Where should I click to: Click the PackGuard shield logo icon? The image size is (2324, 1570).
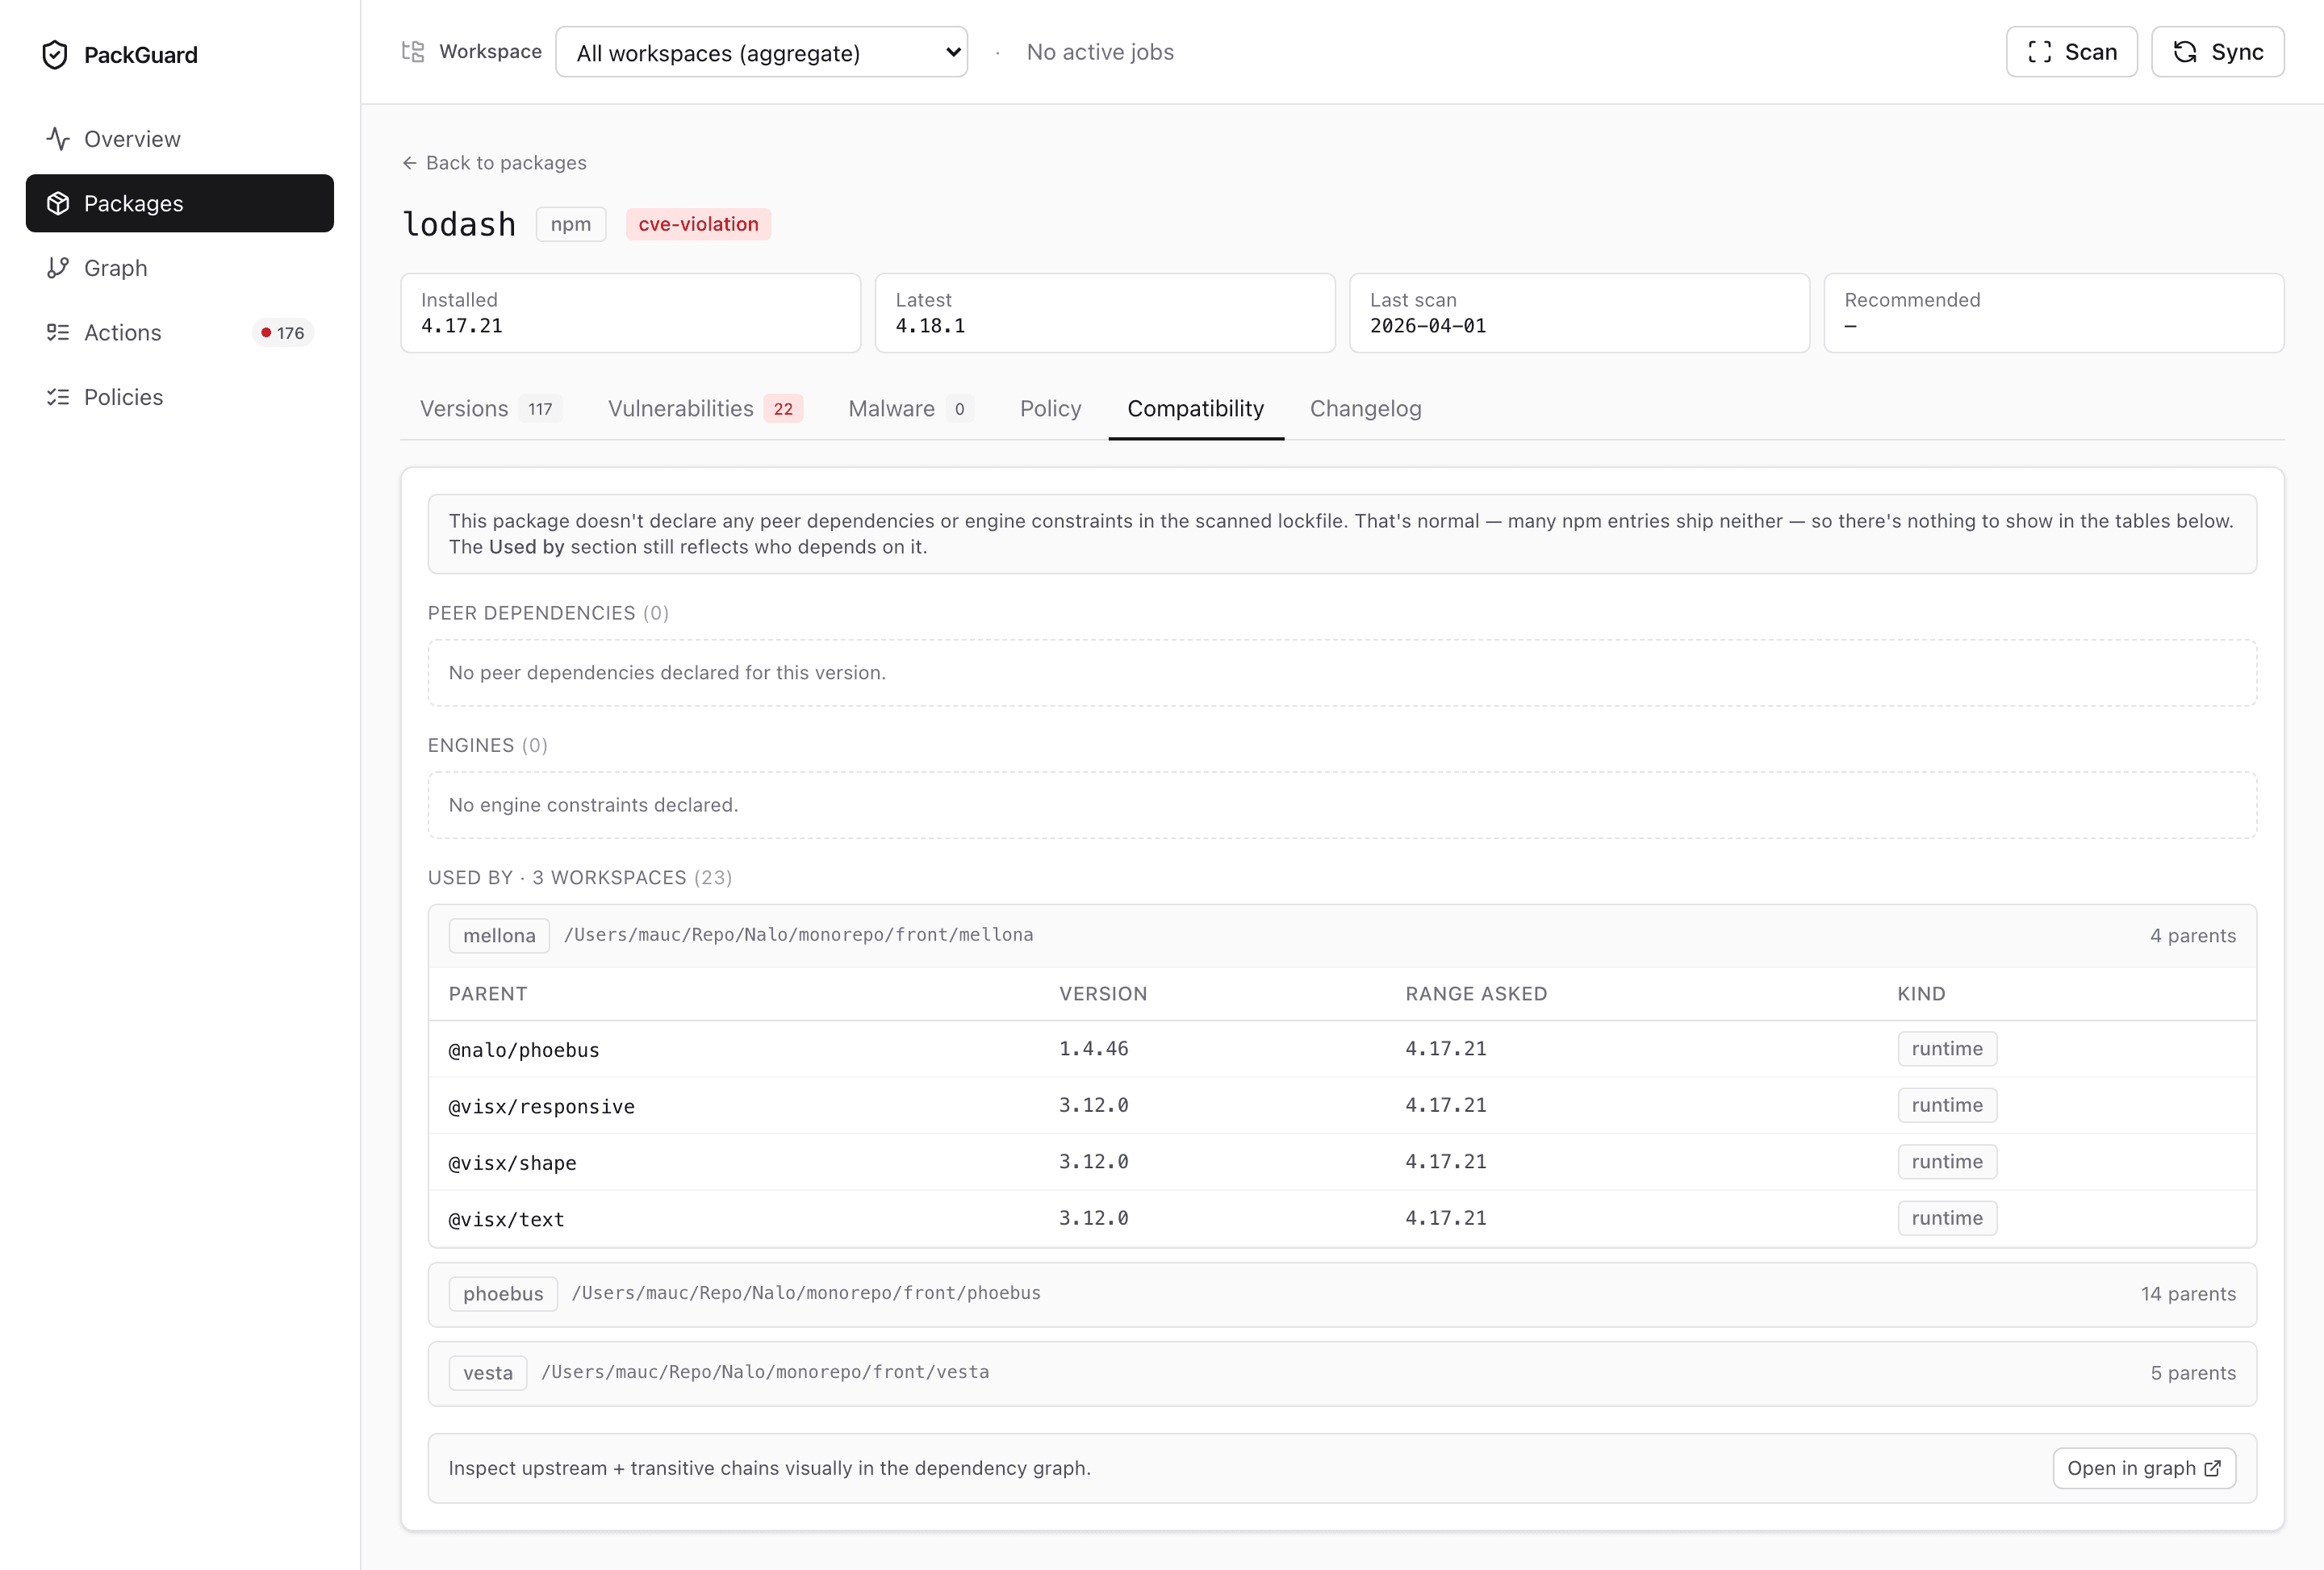[x=55, y=55]
